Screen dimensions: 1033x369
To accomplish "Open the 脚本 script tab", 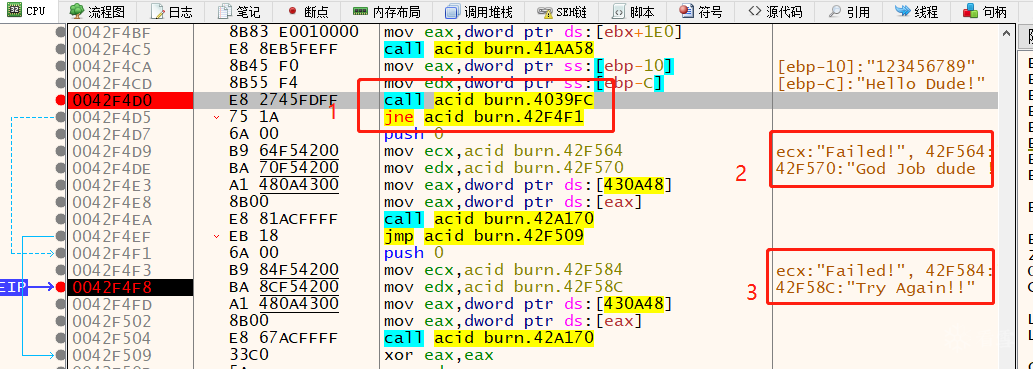I will 634,11.
